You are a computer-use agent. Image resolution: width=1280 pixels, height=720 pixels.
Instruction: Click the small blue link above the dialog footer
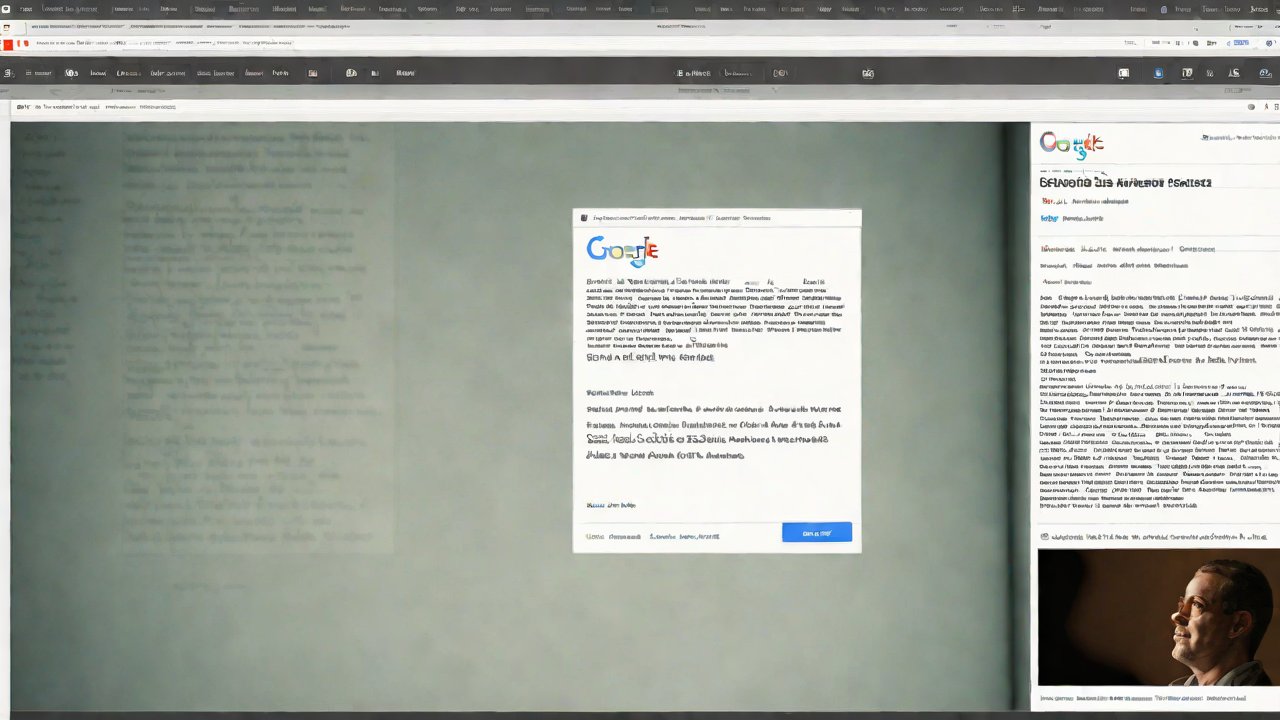coord(610,505)
